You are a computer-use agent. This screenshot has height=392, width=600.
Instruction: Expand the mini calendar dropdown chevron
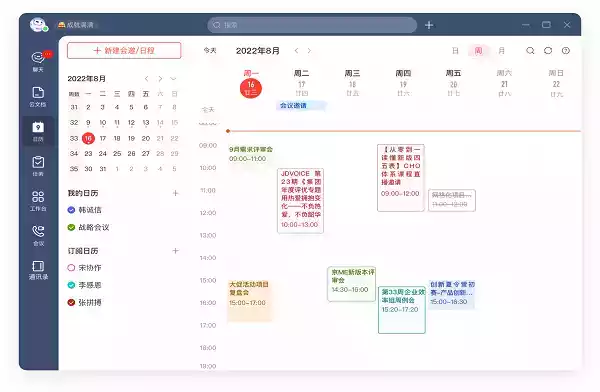click(x=173, y=78)
